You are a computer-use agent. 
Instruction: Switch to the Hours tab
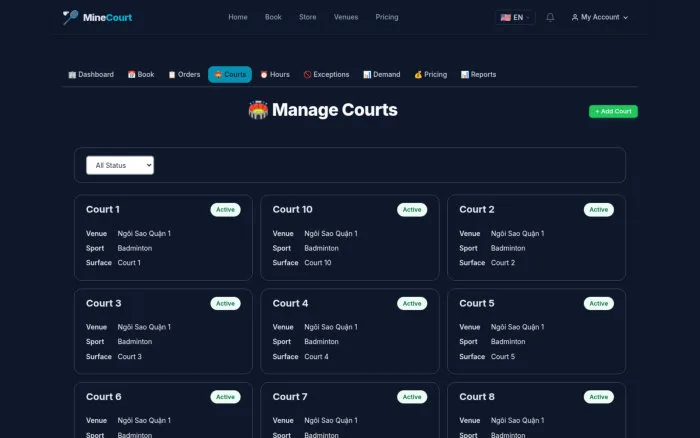click(x=275, y=75)
